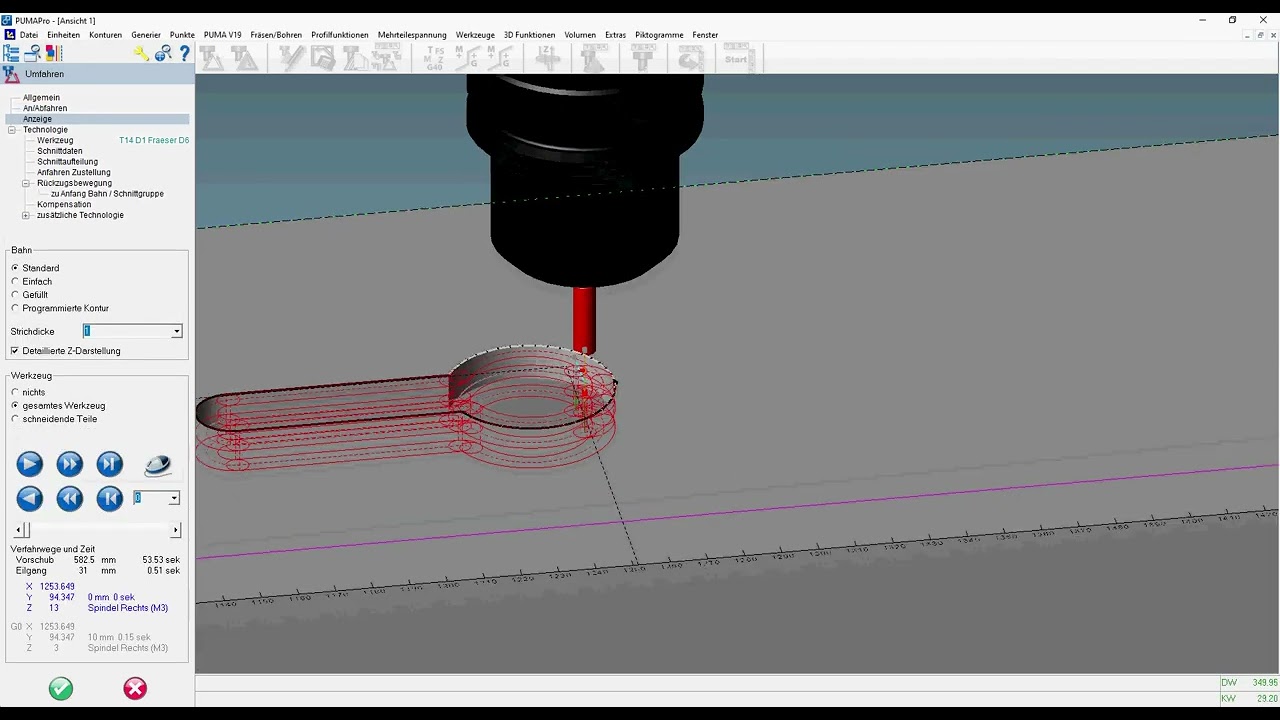Image resolution: width=1280 pixels, height=720 pixels.
Task: Open the Datei menu
Action: [29, 35]
